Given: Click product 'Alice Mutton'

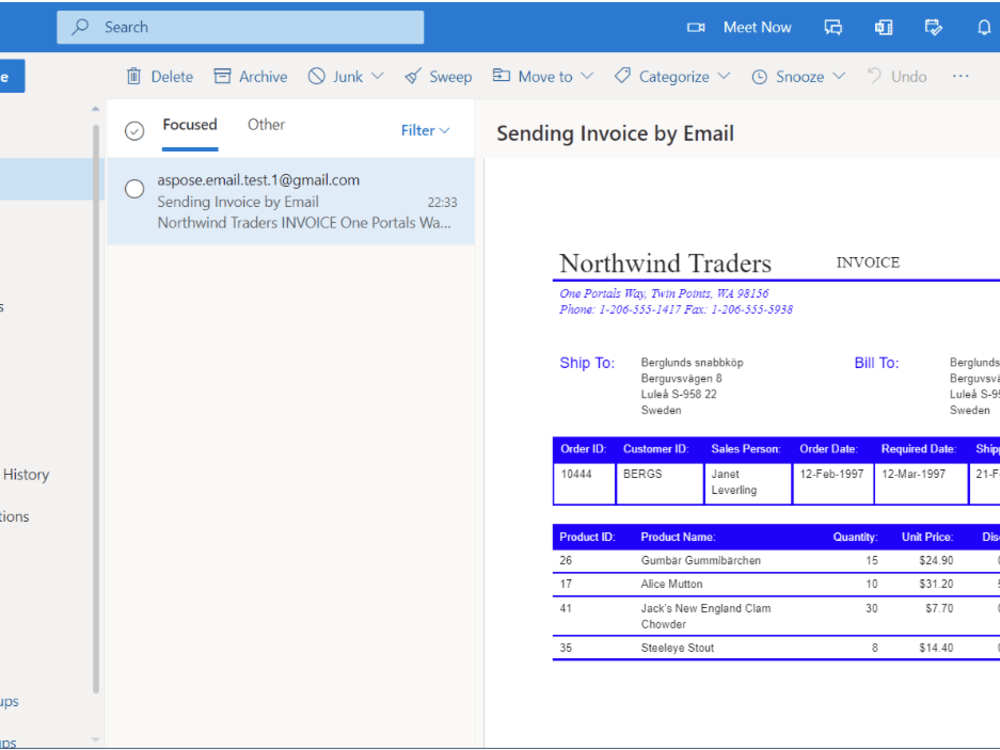Looking at the screenshot, I should click(672, 584).
